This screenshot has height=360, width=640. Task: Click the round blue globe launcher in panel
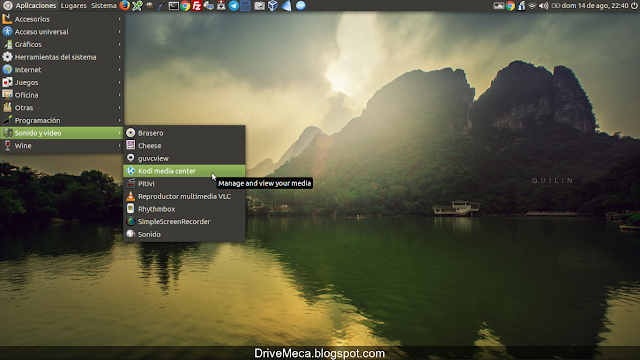(x=301, y=6)
